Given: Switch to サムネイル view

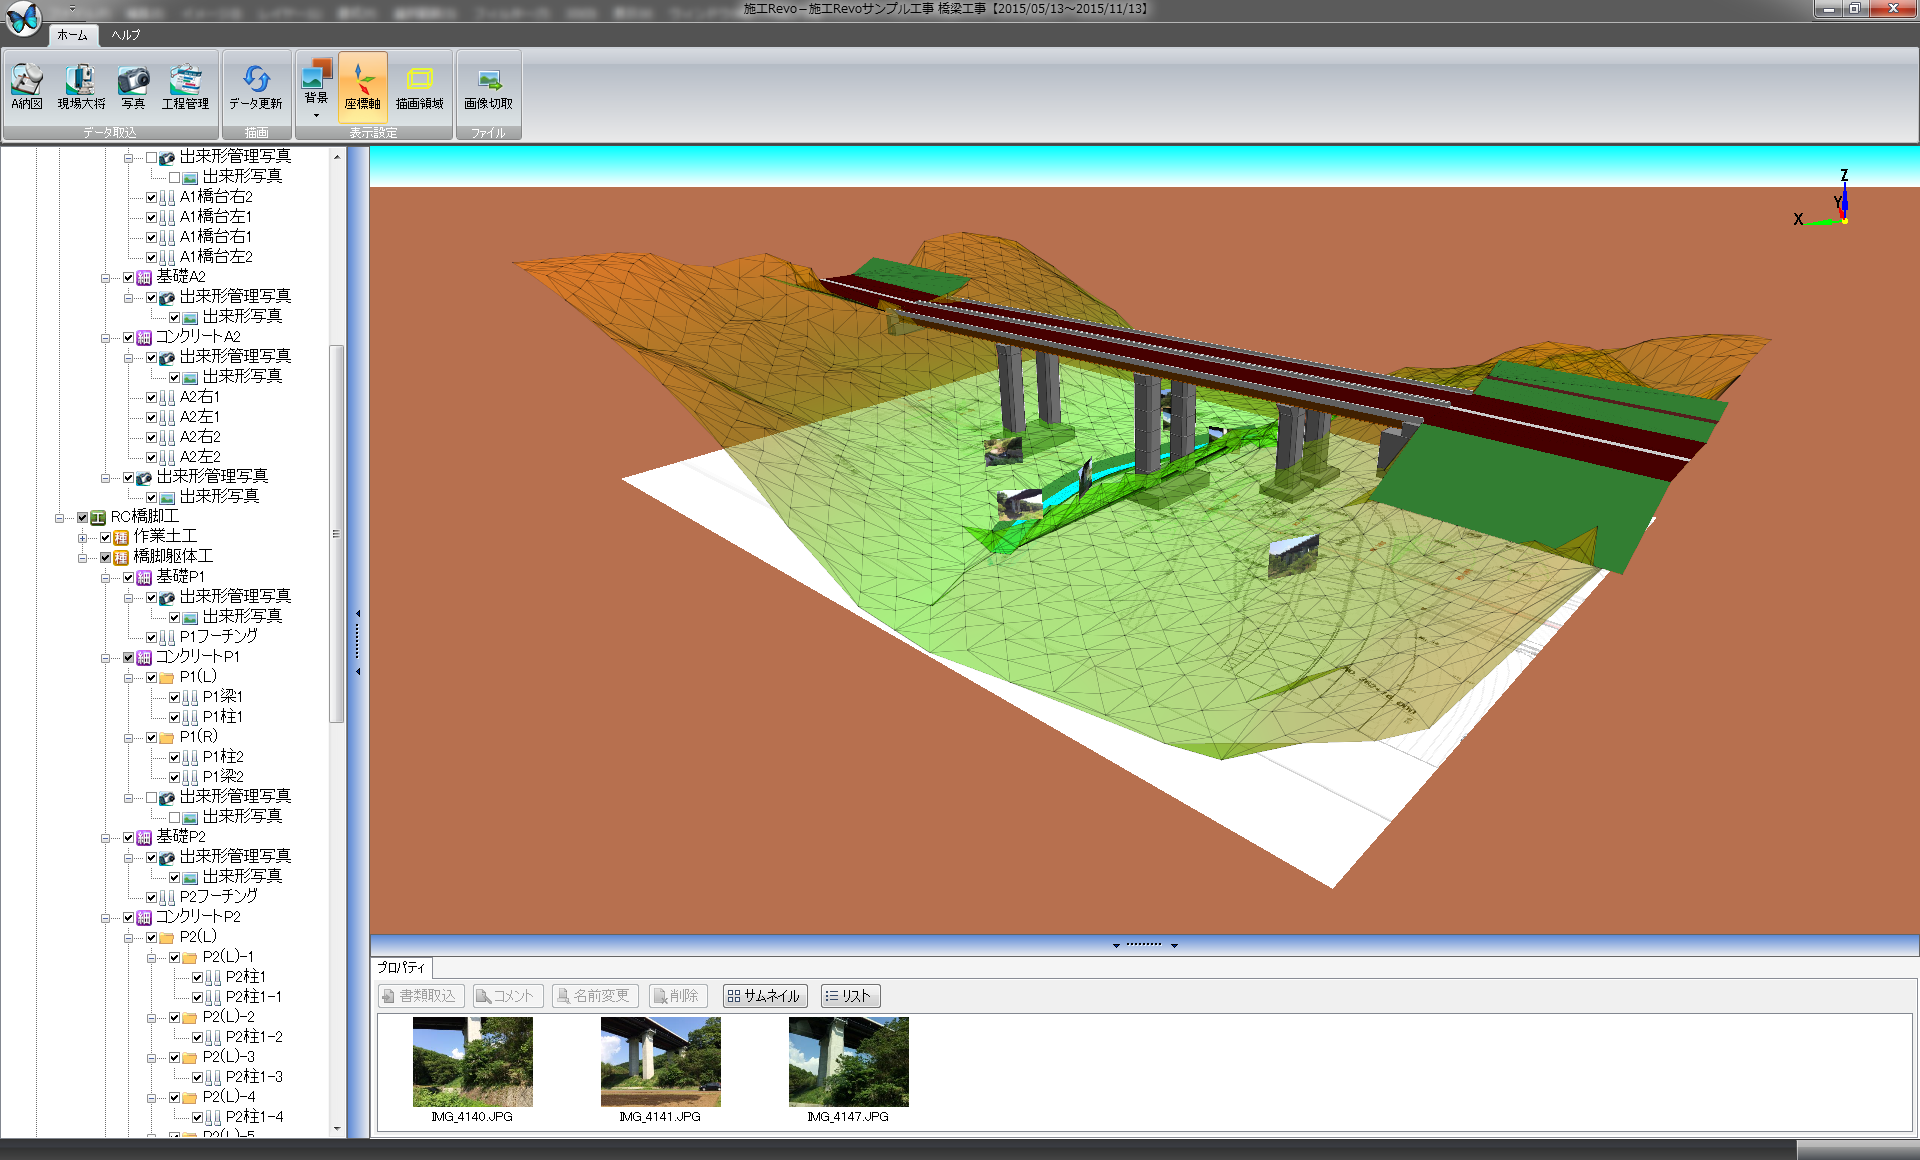Looking at the screenshot, I should click(764, 996).
